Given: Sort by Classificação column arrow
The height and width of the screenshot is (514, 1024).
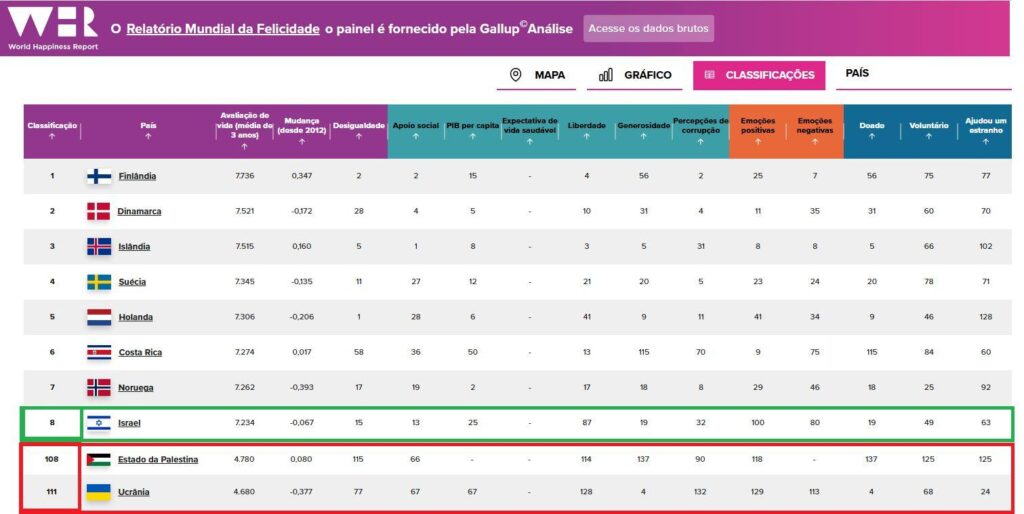Looking at the screenshot, I should pos(51,138).
